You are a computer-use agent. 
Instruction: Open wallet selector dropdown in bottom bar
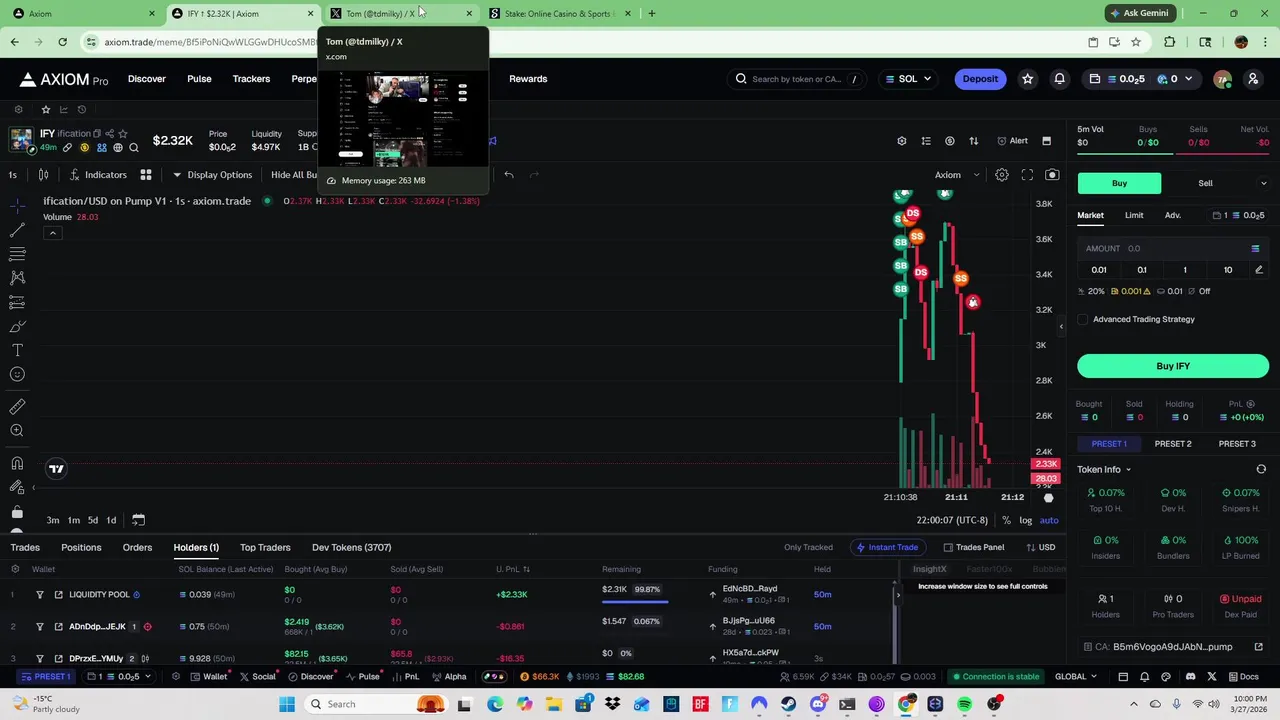pyautogui.click(x=119, y=677)
